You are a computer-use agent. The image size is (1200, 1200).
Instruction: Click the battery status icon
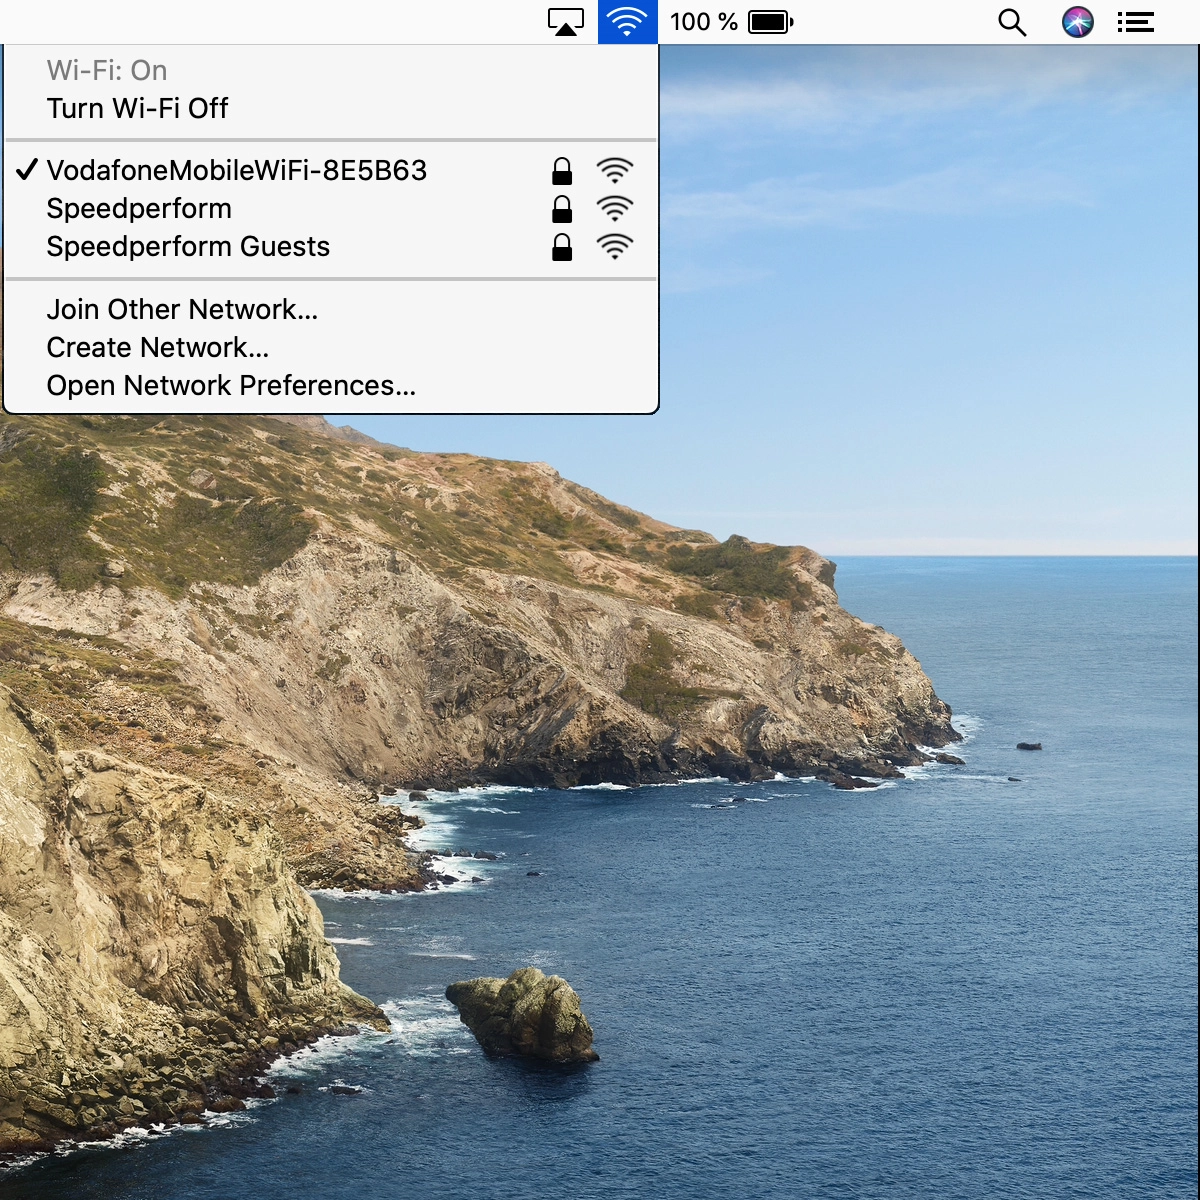770,22
